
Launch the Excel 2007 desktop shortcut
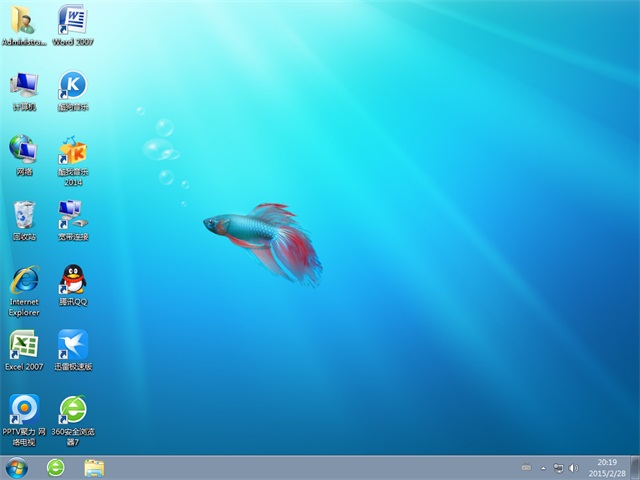point(24,345)
